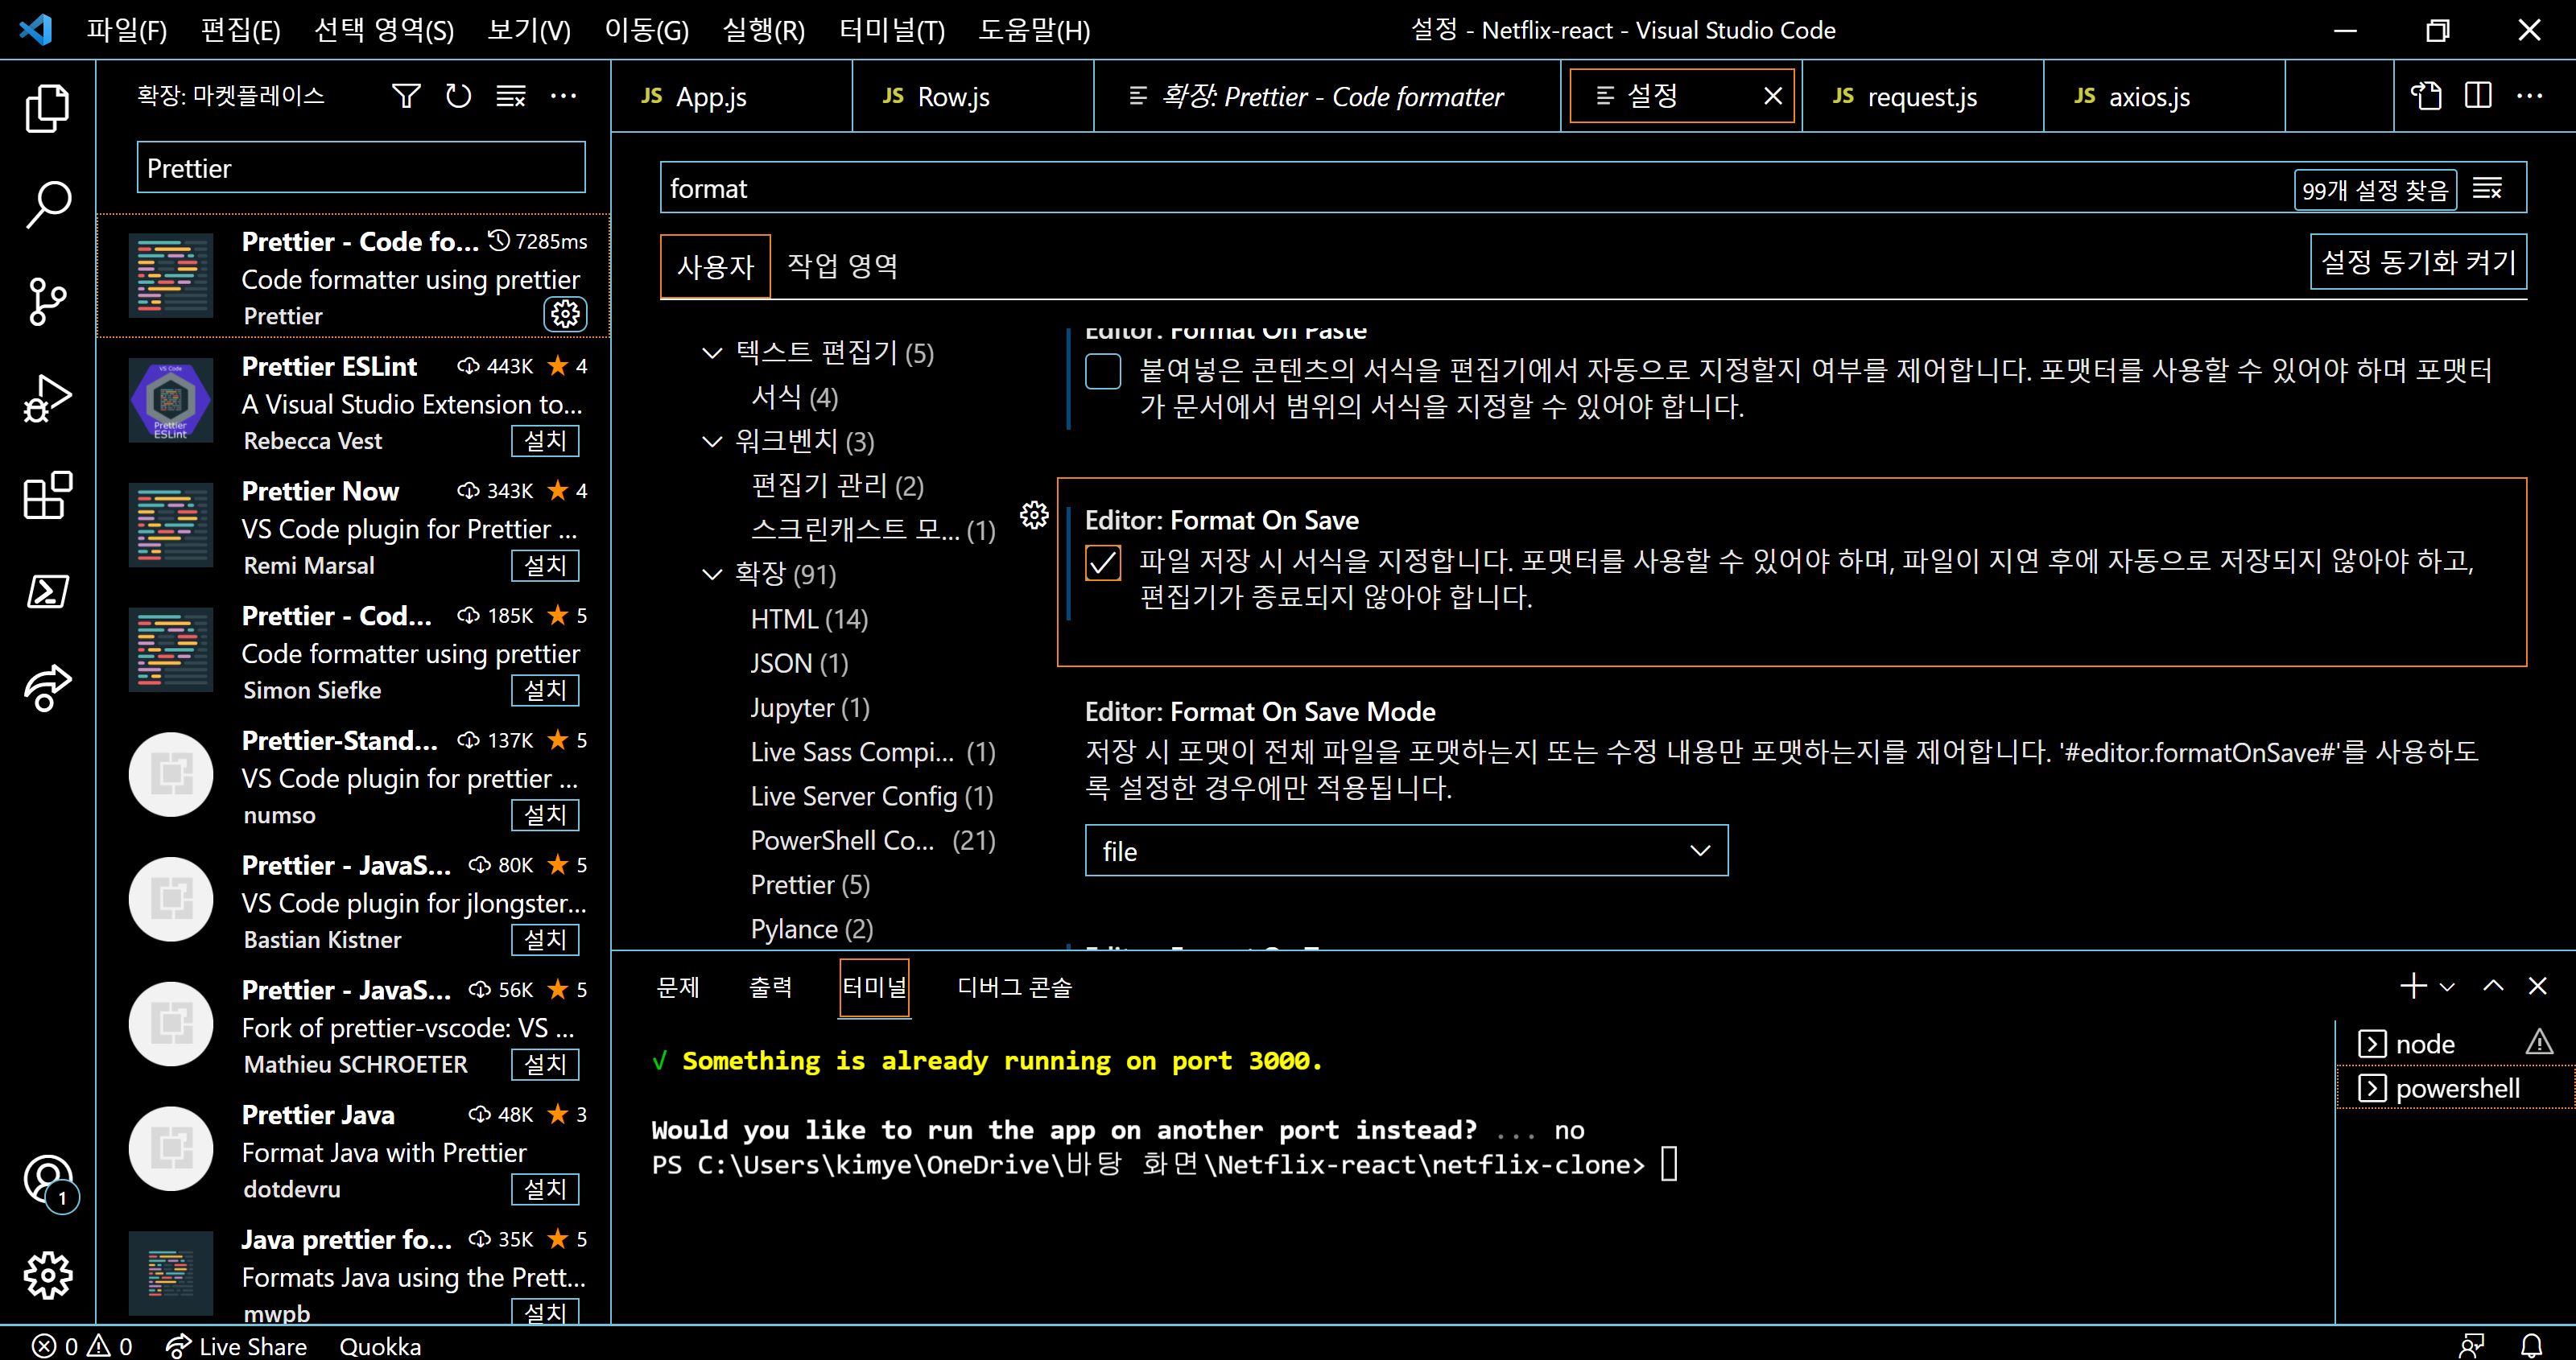
Task: Open the Live Share activity bar icon
Action: 47,688
